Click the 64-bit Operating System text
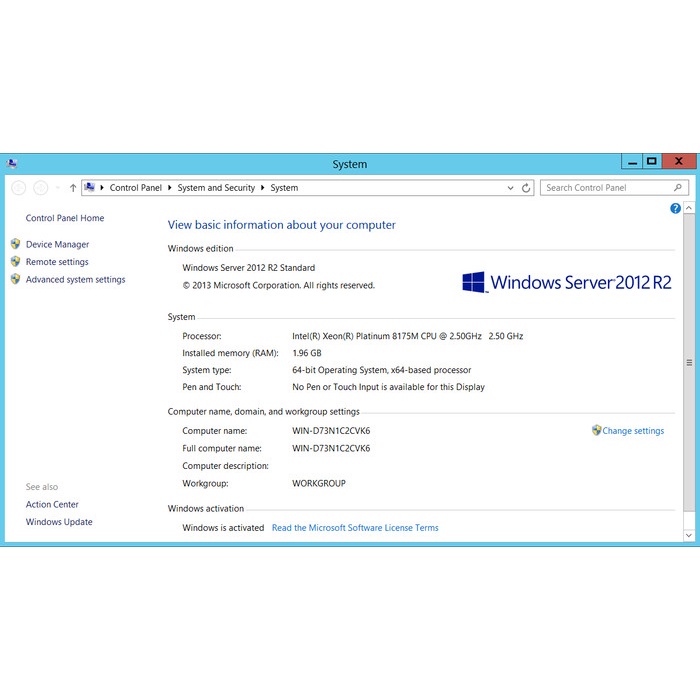This screenshot has height=700, width=700. [382, 370]
